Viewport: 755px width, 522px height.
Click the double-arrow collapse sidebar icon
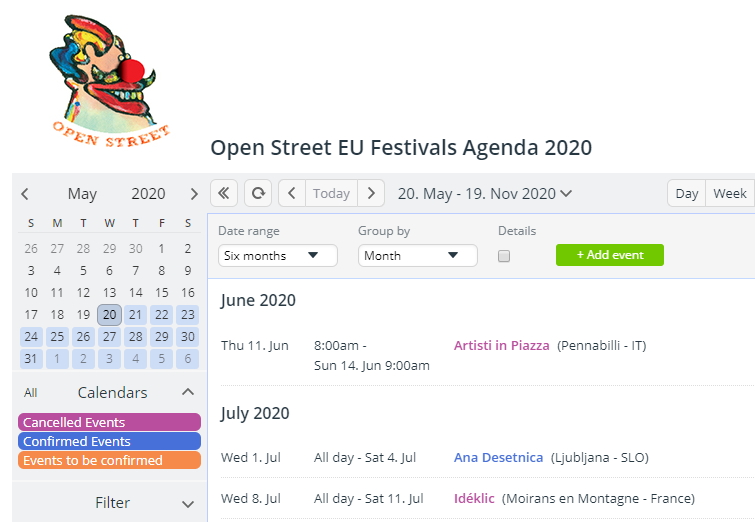click(224, 193)
